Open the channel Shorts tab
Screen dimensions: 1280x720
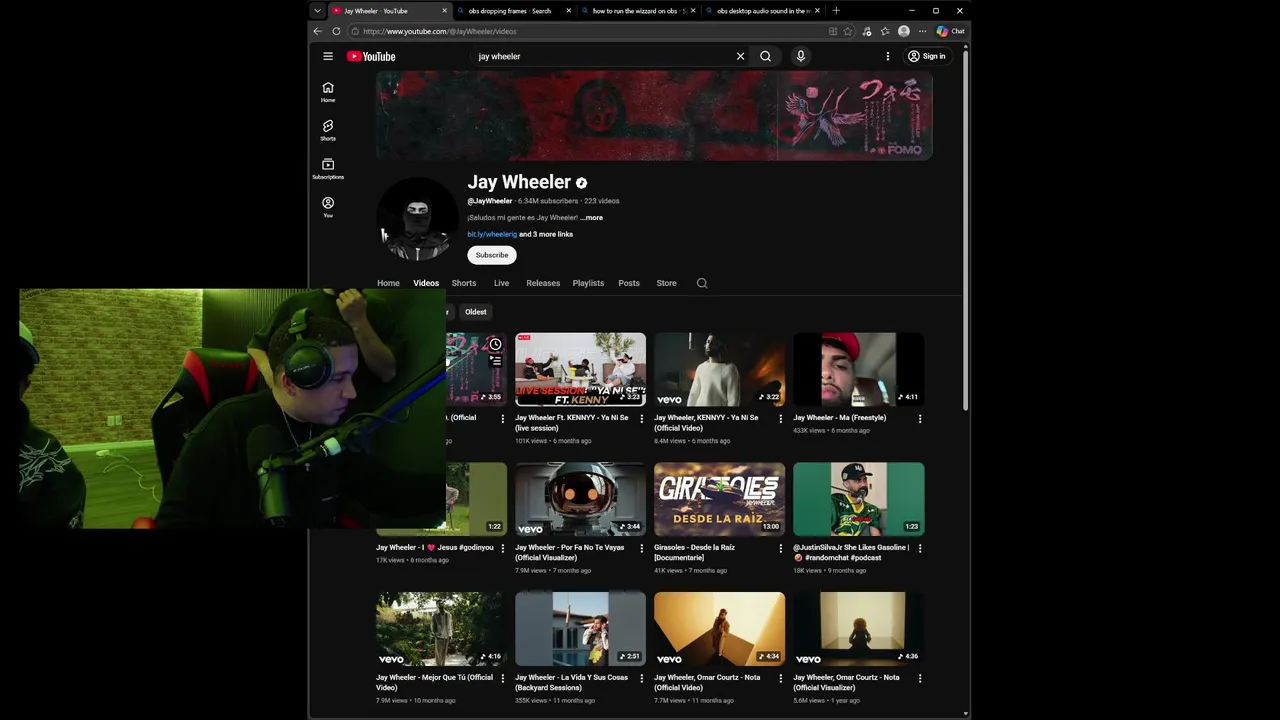click(x=464, y=283)
